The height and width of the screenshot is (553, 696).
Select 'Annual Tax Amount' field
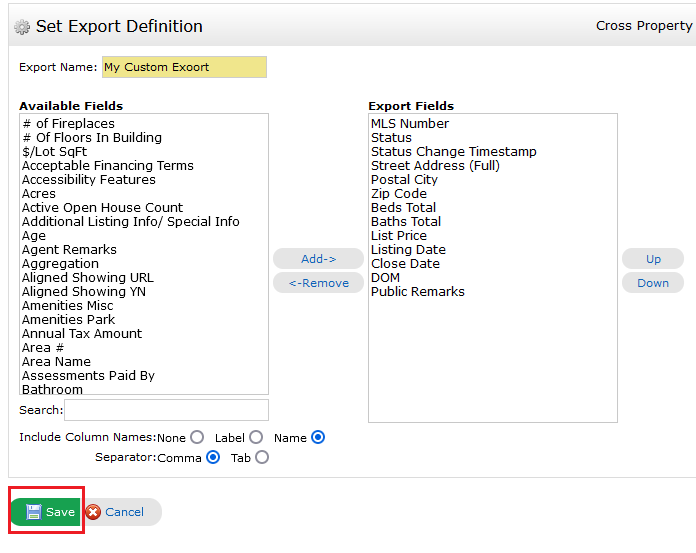click(x=144, y=334)
